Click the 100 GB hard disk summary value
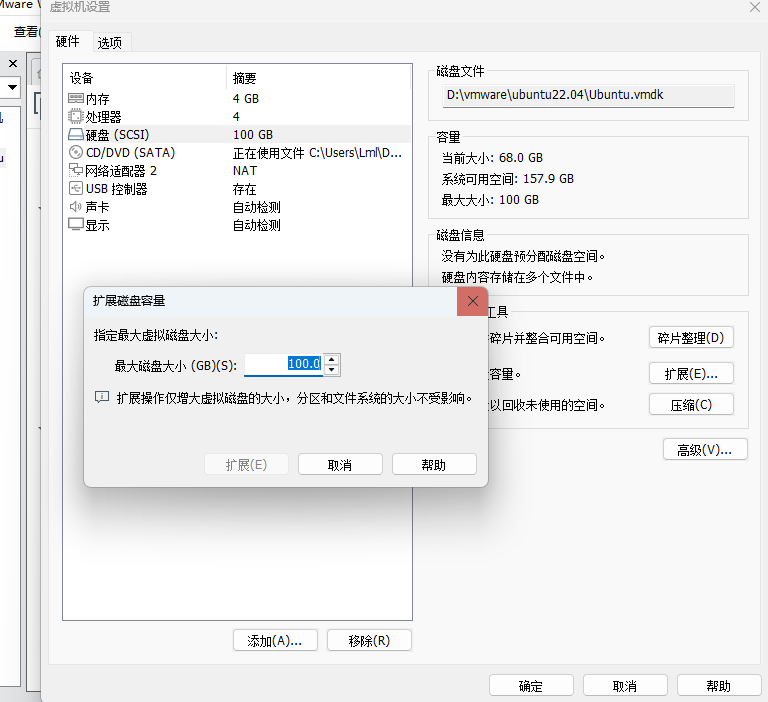Viewport: 768px width, 702px height. (x=253, y=135)
